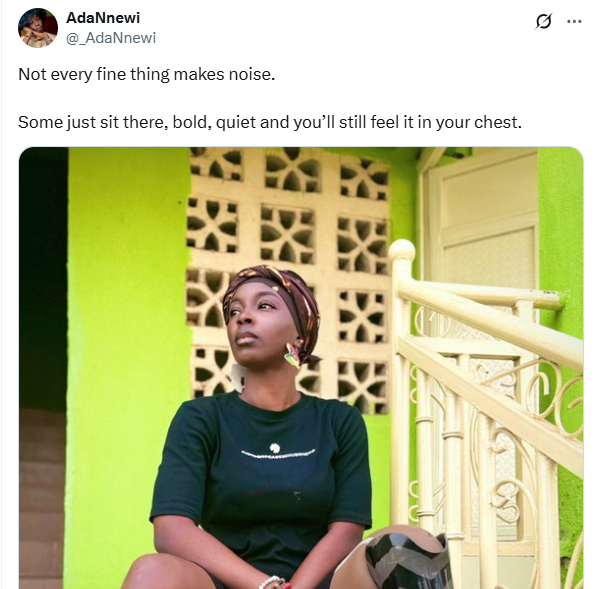595x589 pixels.
Task: Open the attached photo at the woman's face
Action: [254, 321]
